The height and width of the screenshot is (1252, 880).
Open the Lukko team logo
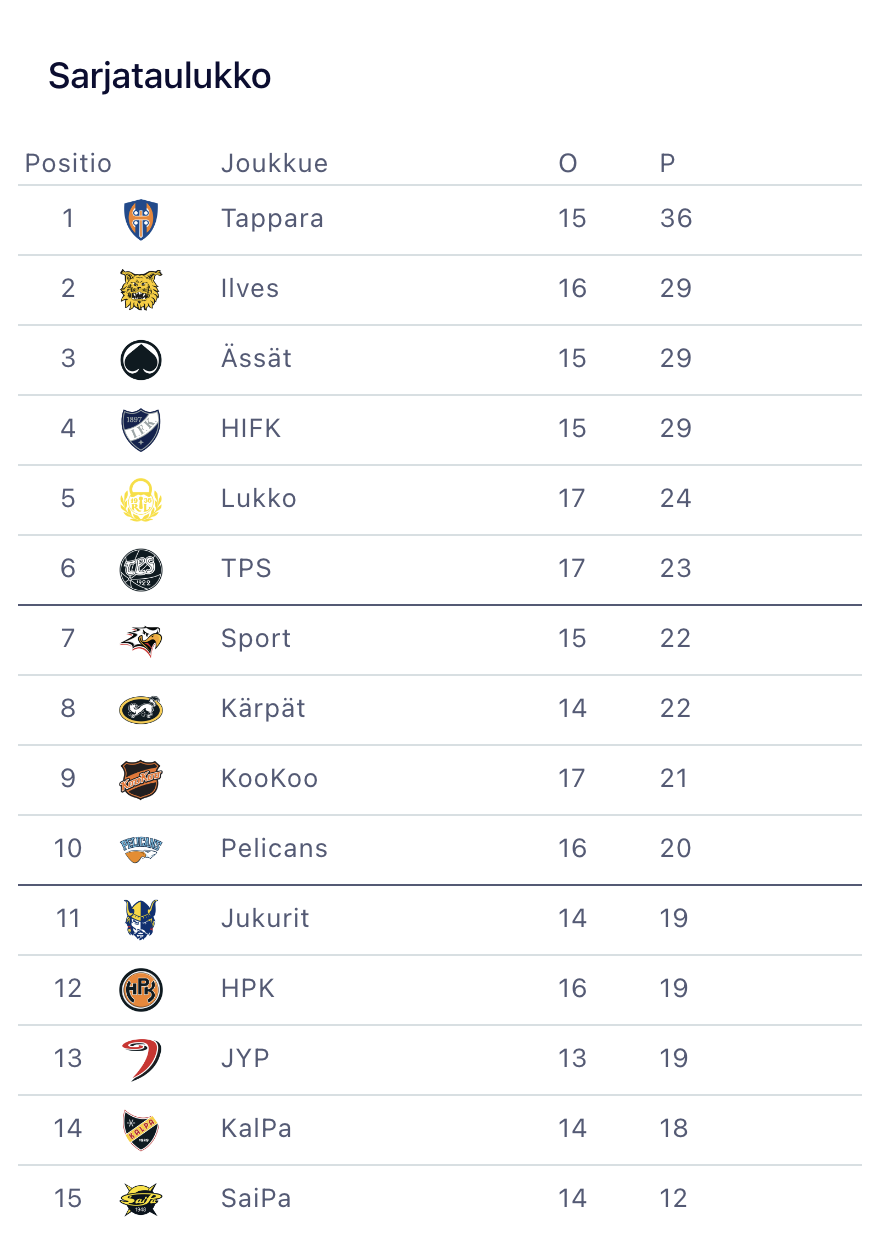click(x=141, y=499)
